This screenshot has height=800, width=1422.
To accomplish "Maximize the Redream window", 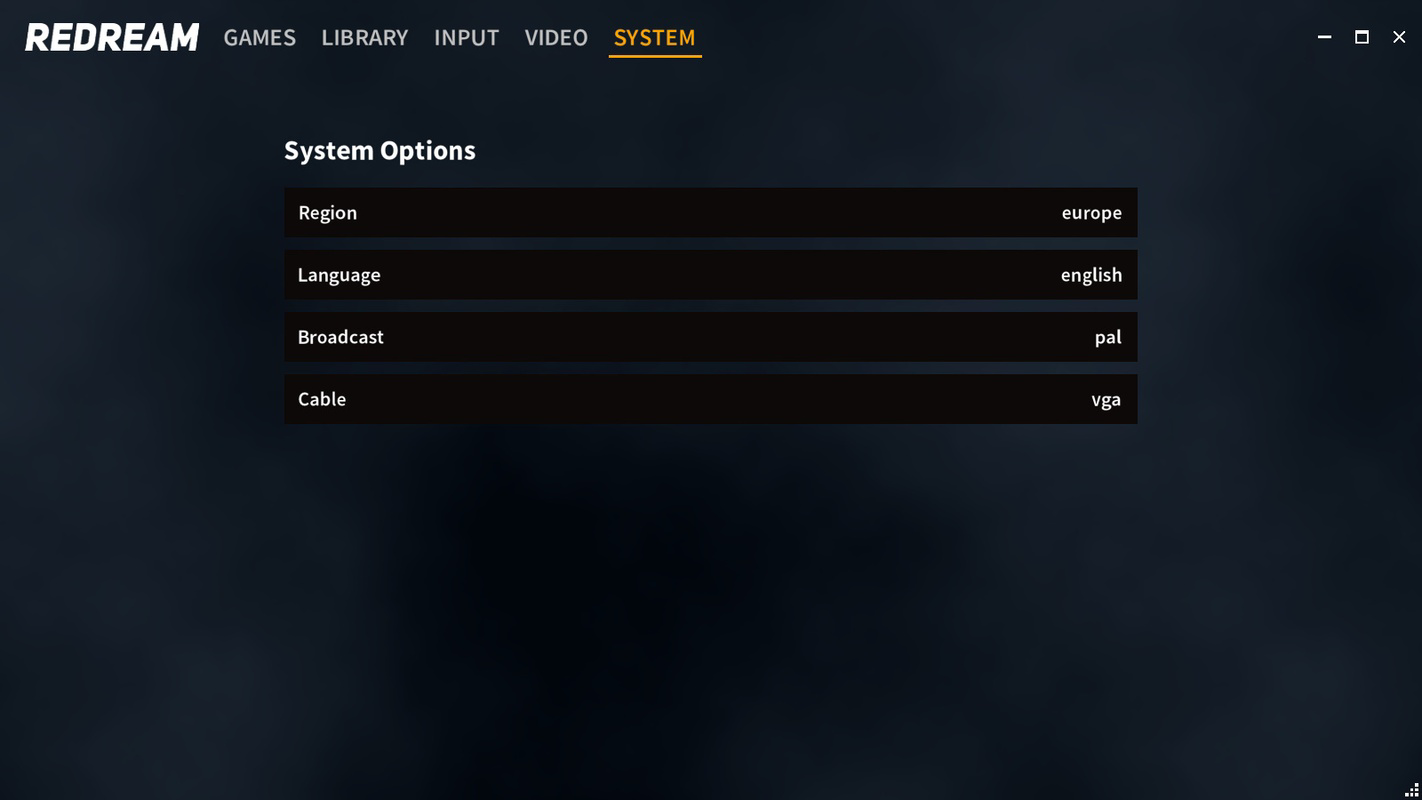I will (x=1362, y=37).
